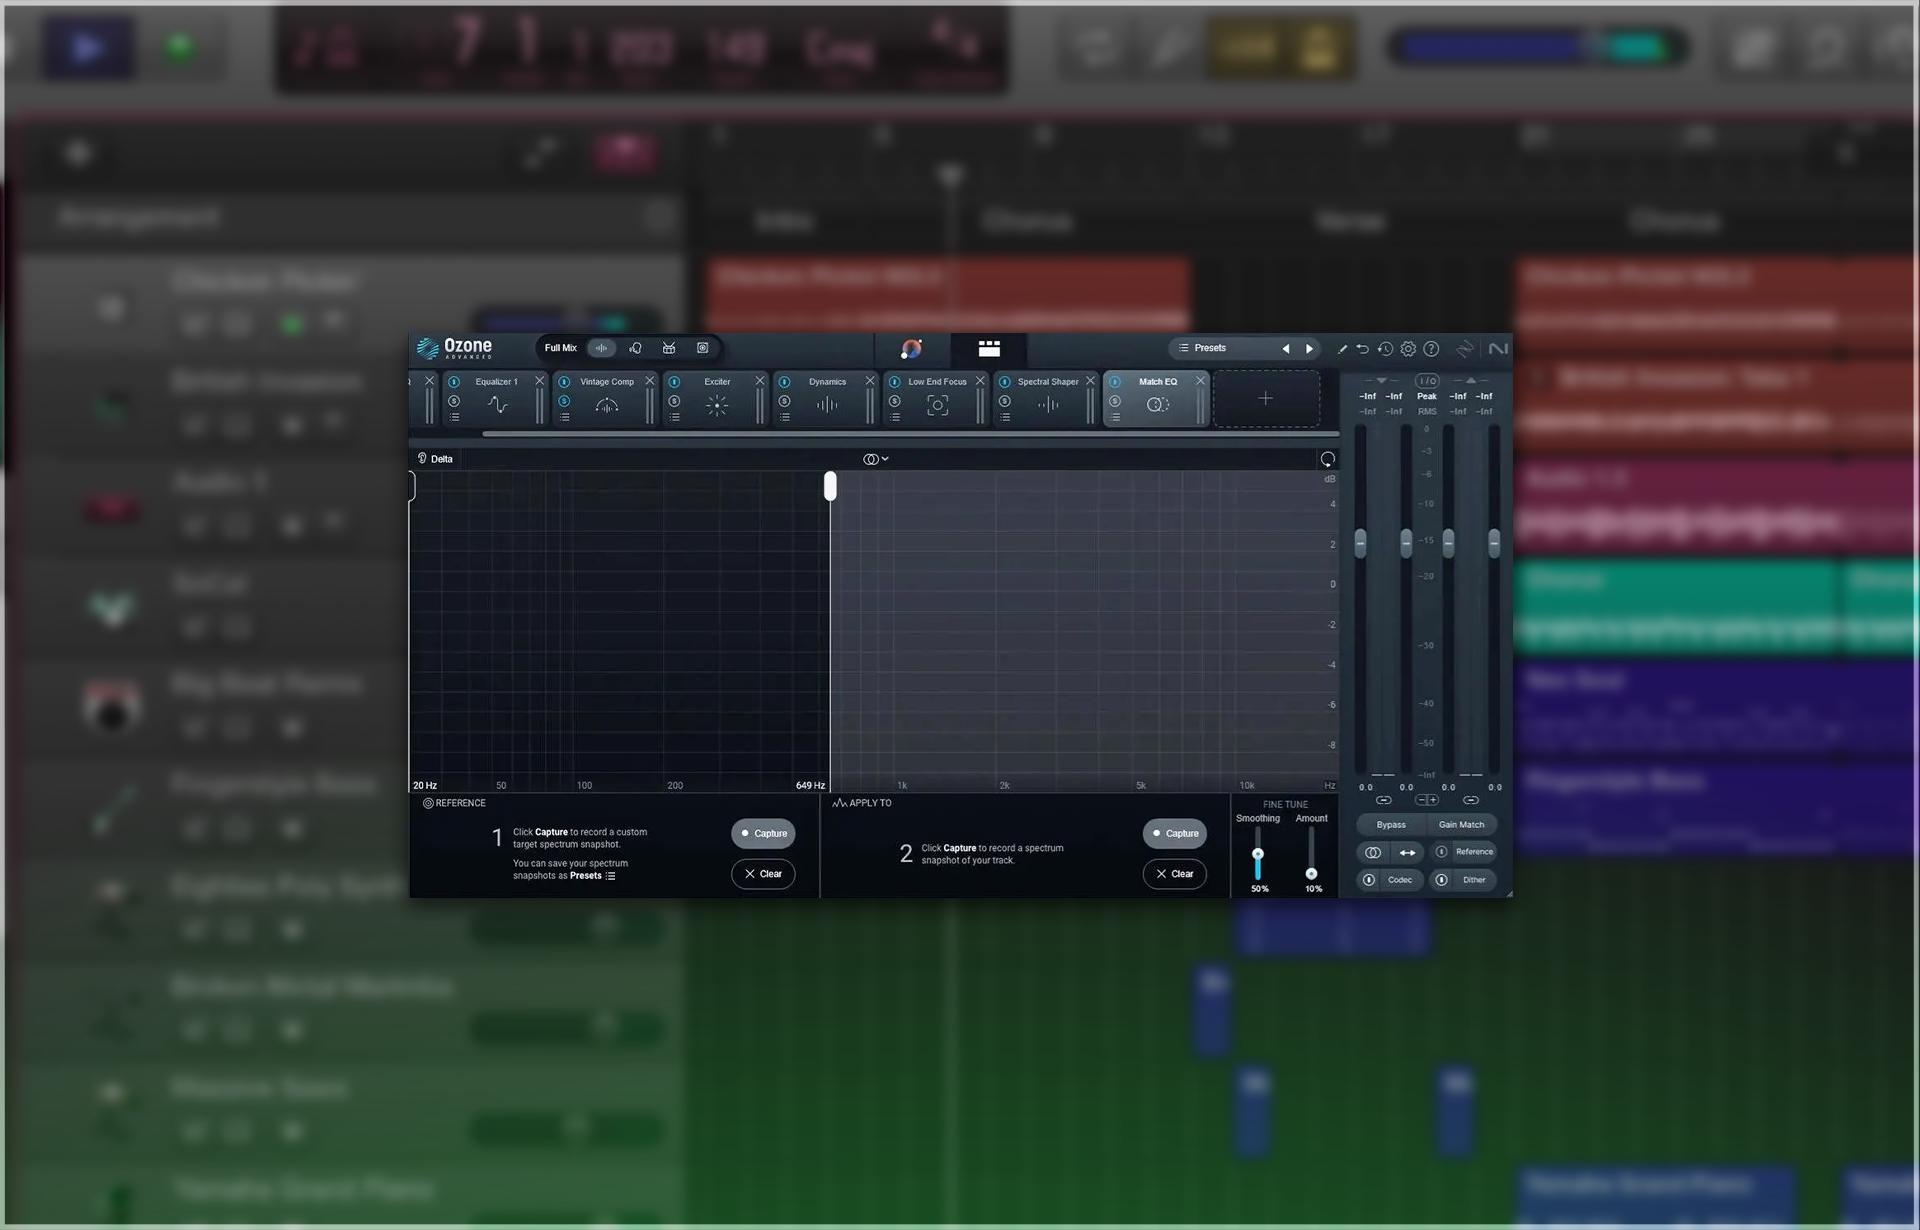This screenshot has width=1920, height=1230.
Task: Click the 649 Hz frequency range handle
Action: point(830,486)
